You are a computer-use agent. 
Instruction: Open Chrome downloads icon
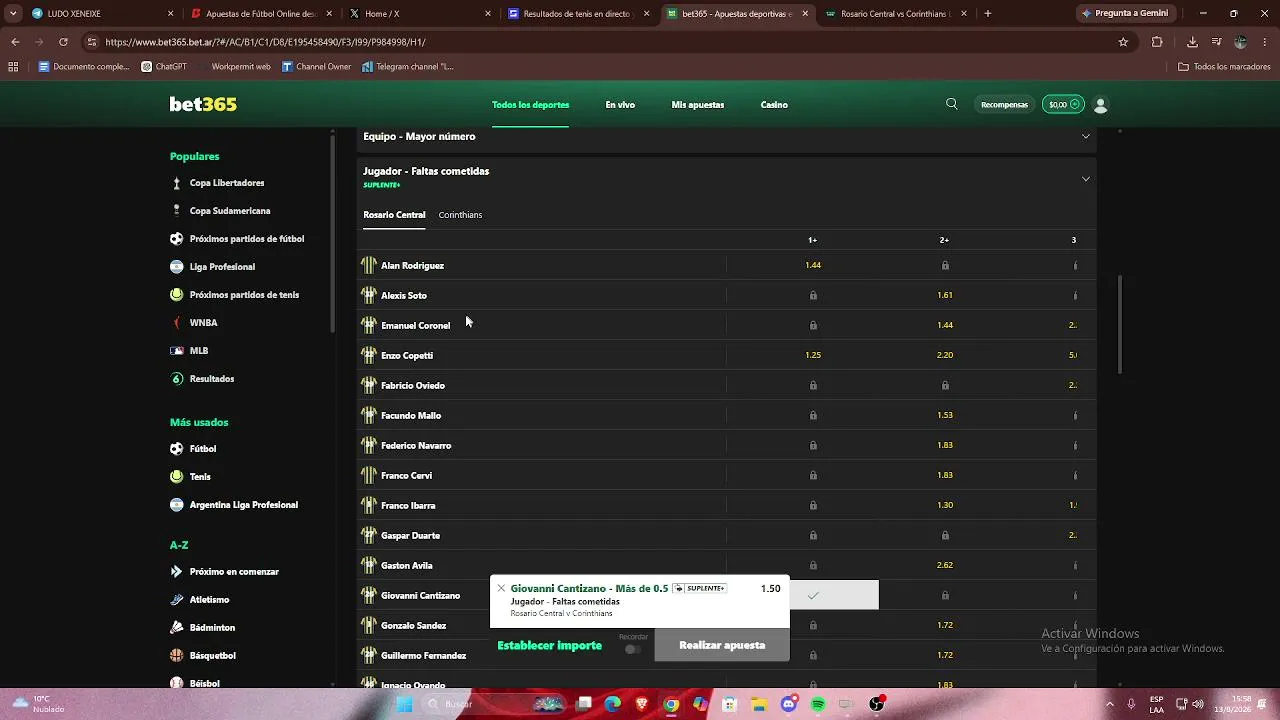[x=1192, y=42]
